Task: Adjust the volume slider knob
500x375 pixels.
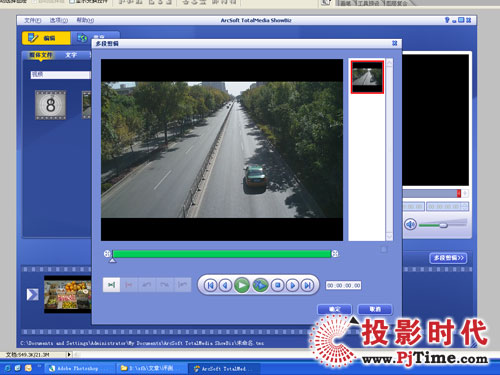Action: [x=443, y=225]
